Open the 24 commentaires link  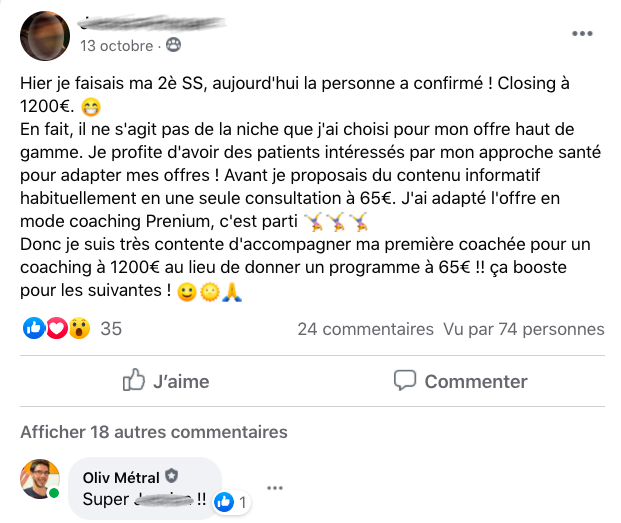point(365,329)
